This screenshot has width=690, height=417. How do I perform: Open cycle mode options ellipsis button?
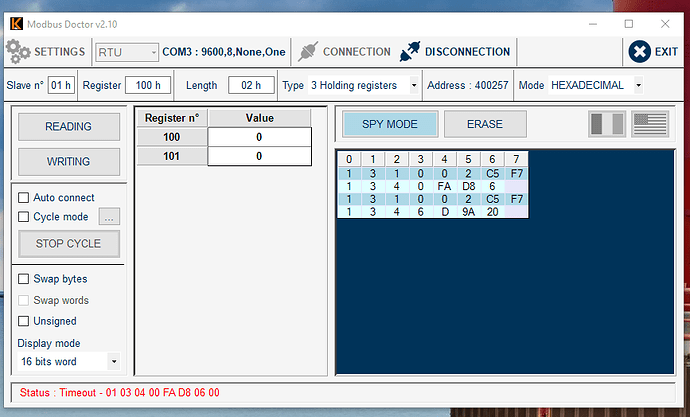click(109, 217)
